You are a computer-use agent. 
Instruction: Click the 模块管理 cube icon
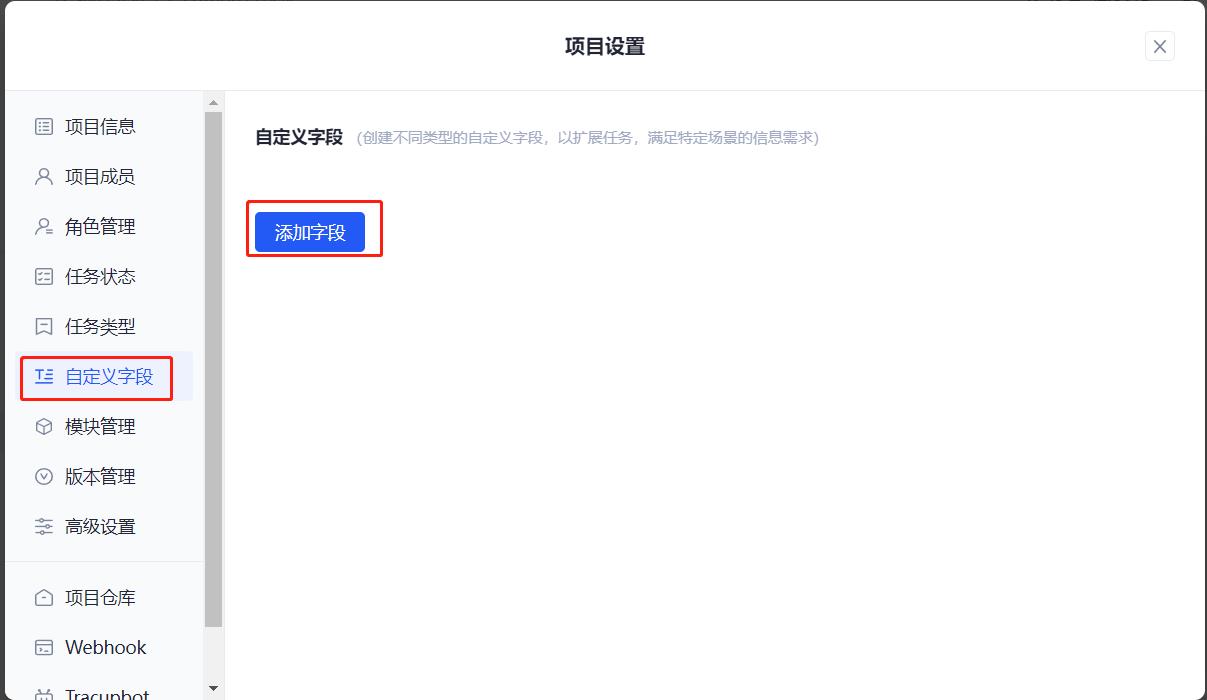click(43, 427)
